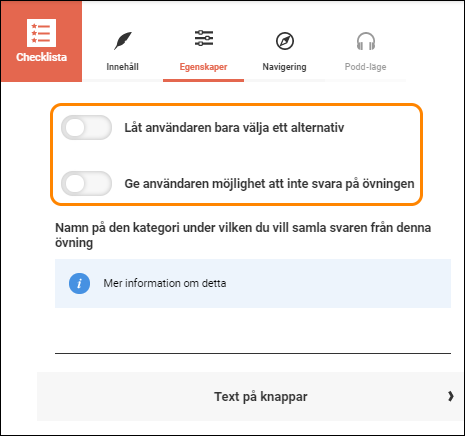Expand the 'Text på knappar' section

click(250, 397)
